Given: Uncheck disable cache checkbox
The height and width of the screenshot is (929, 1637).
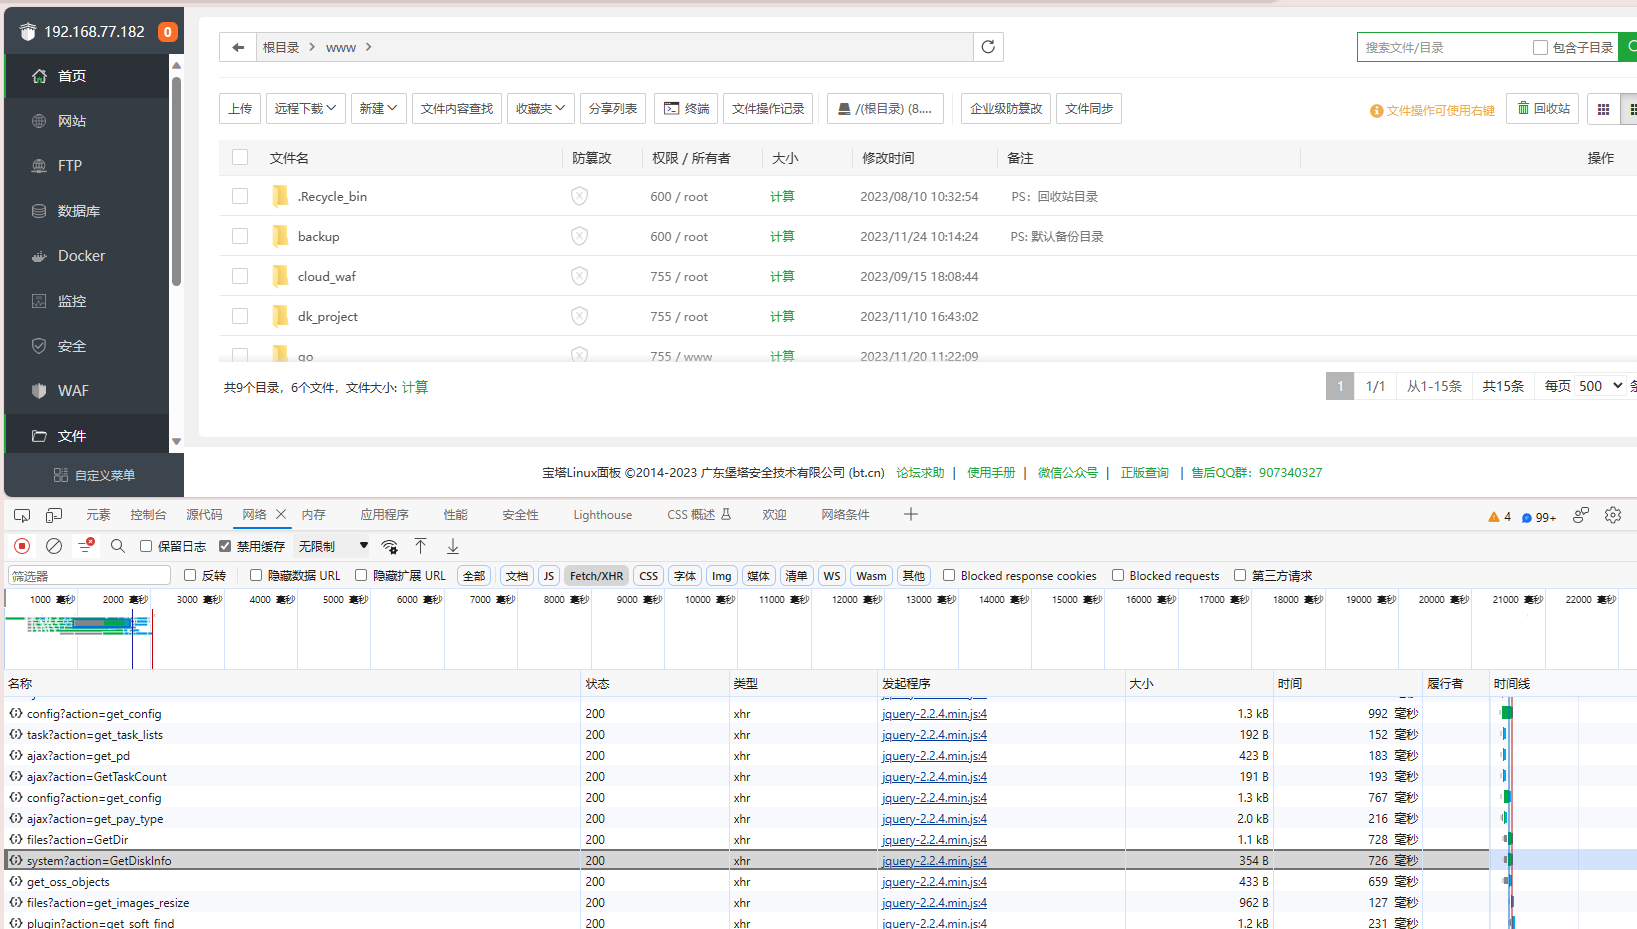Looking at the screenshot, I should pyautogui.click(x=225, y=546).
